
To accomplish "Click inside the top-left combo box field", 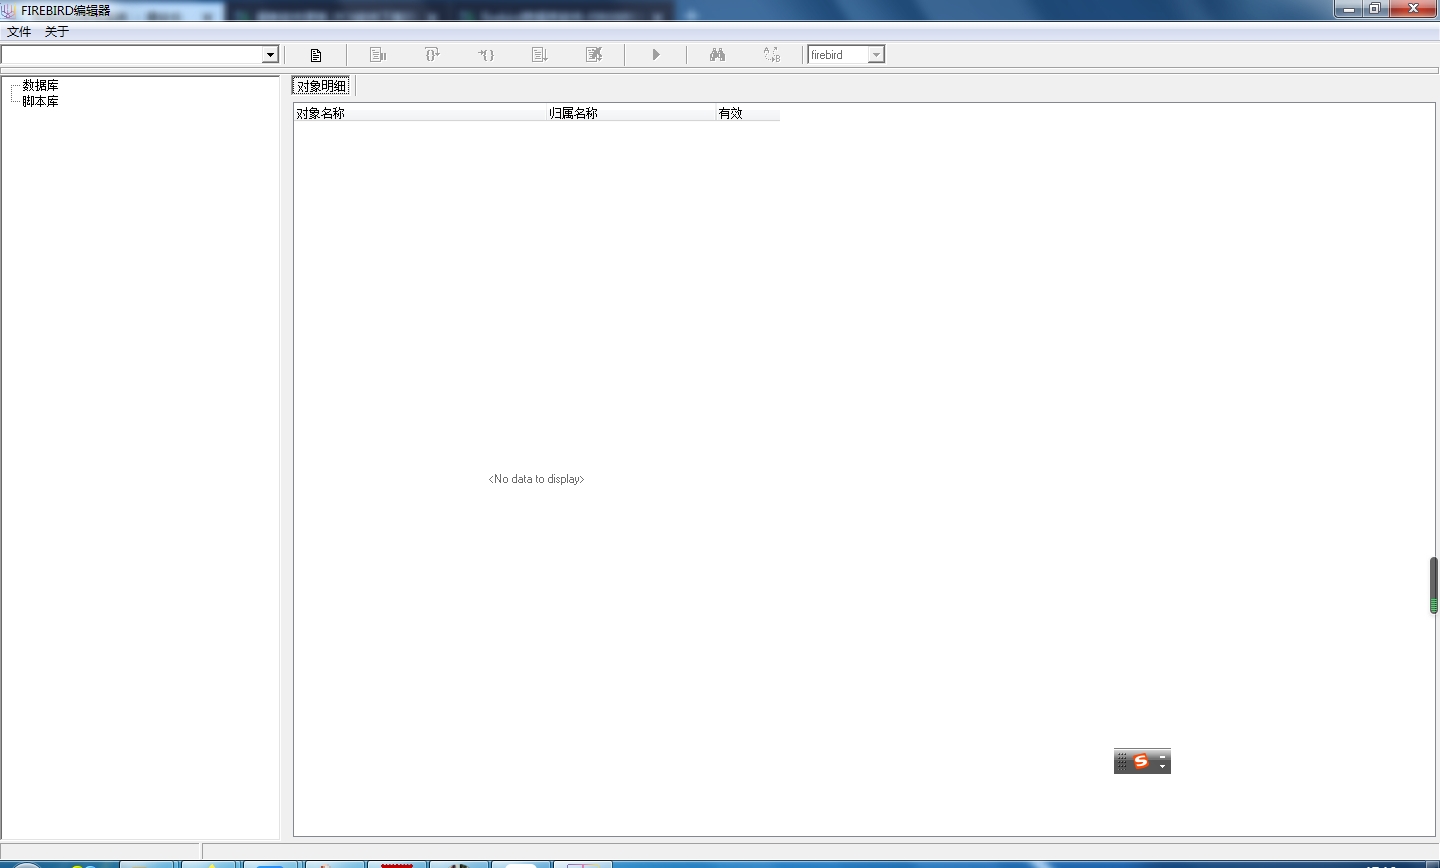I will click(130, 55).
